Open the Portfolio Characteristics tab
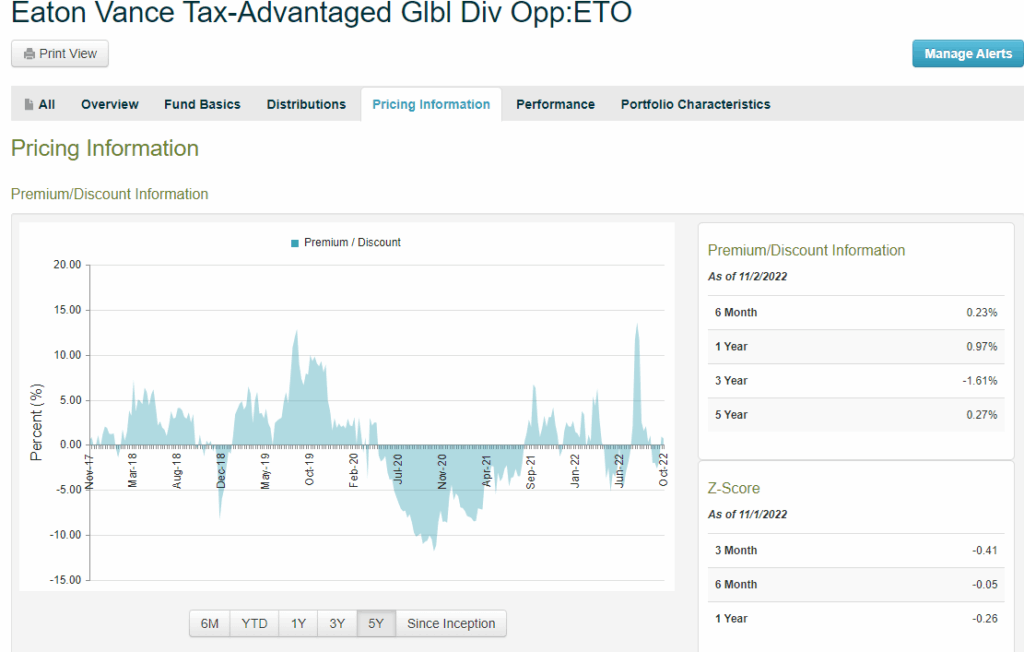 pyautogui.click(x=696, y=105)
